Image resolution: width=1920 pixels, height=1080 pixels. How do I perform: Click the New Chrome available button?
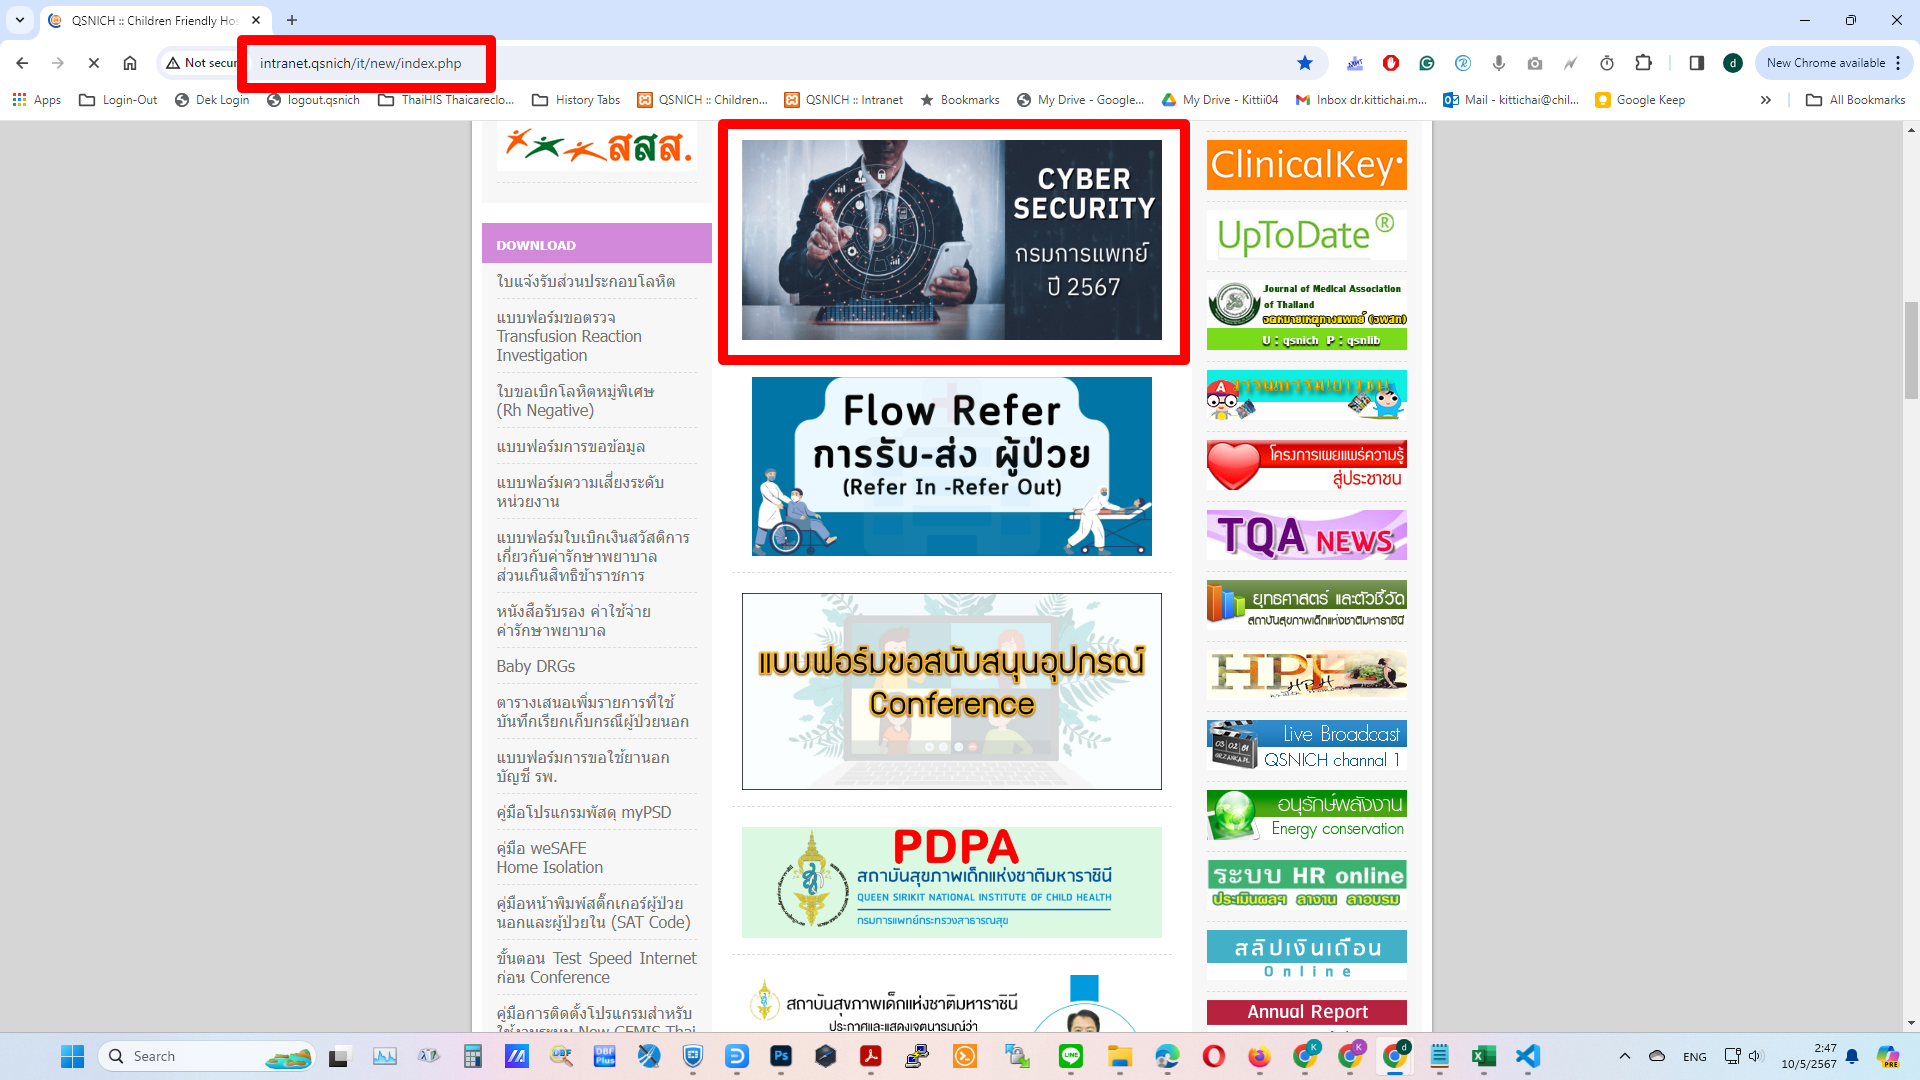[x=1825, y=63]
